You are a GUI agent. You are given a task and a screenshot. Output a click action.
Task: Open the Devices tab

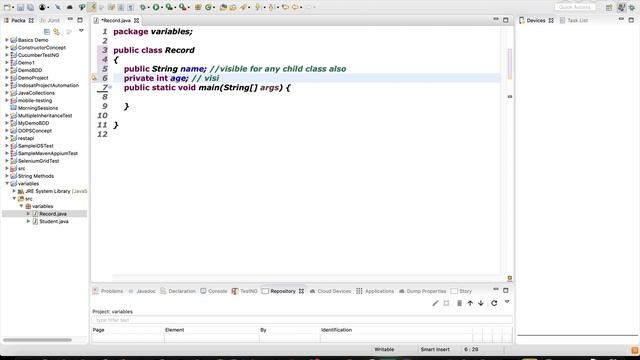pyautogui.click(x=536, y=20)
